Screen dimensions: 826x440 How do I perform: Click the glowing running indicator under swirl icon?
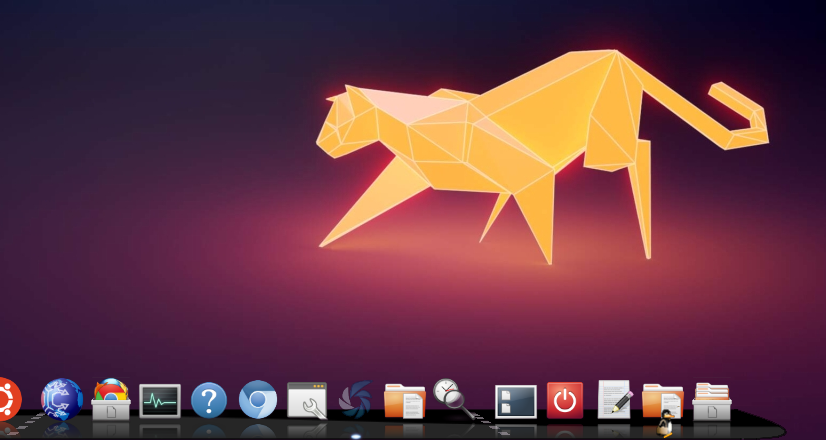pyautogui.click(x=356, y=436)
